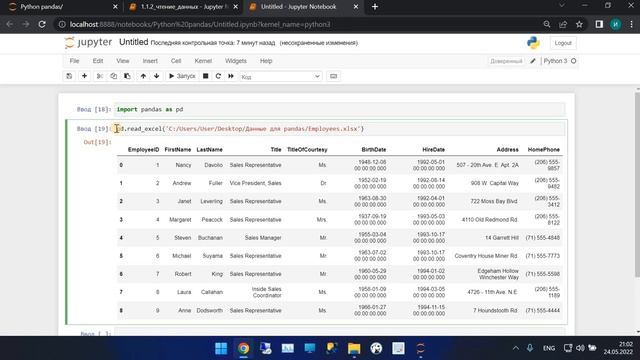Paste cells below icon
This screenshot has height=360, width=640.
[127, 76]
